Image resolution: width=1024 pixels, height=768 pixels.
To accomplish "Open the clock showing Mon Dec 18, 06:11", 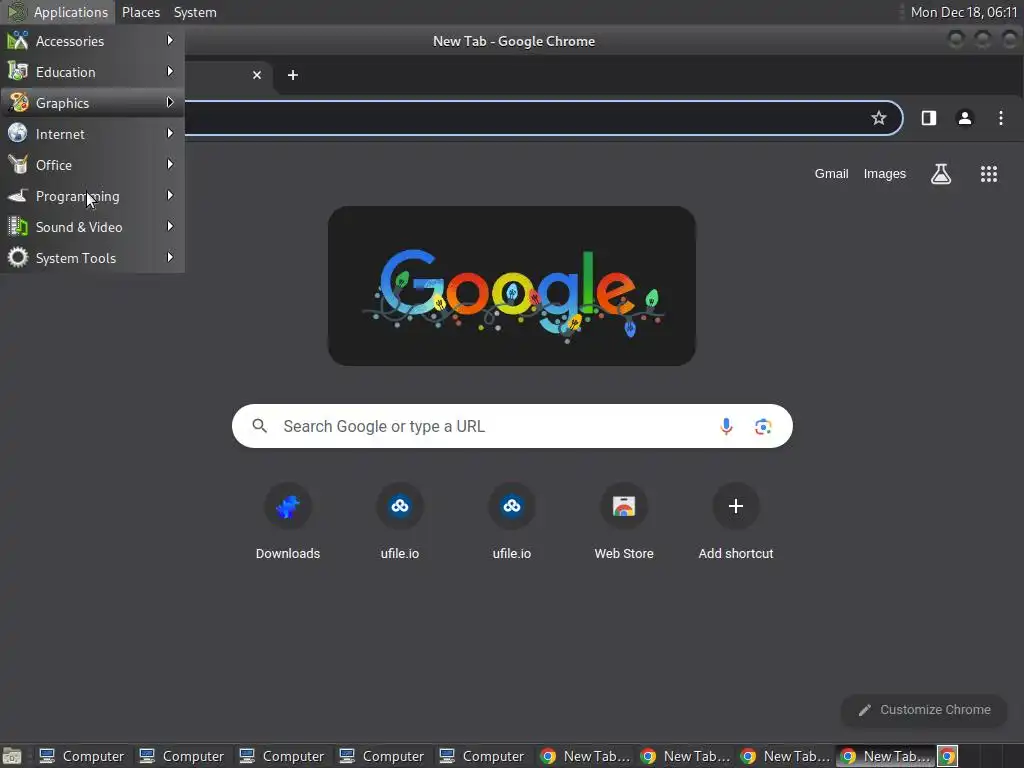I will (963, 12).
